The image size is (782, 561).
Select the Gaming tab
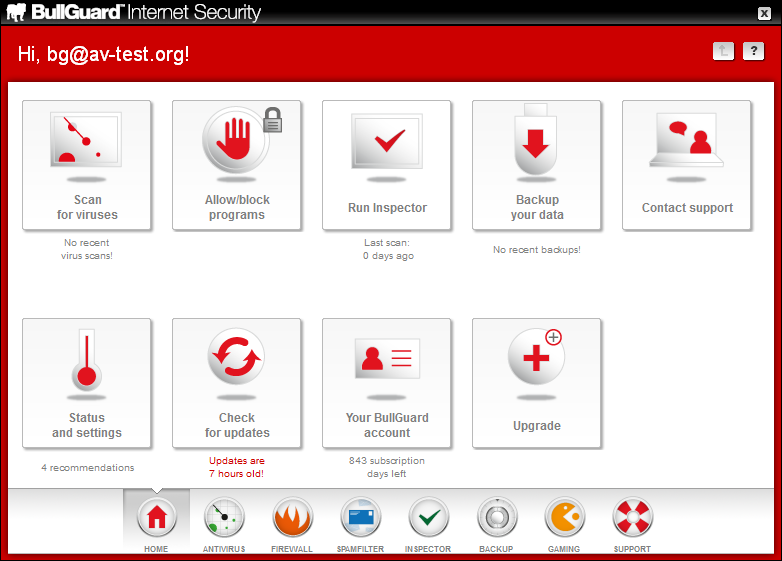coord(564,521)
